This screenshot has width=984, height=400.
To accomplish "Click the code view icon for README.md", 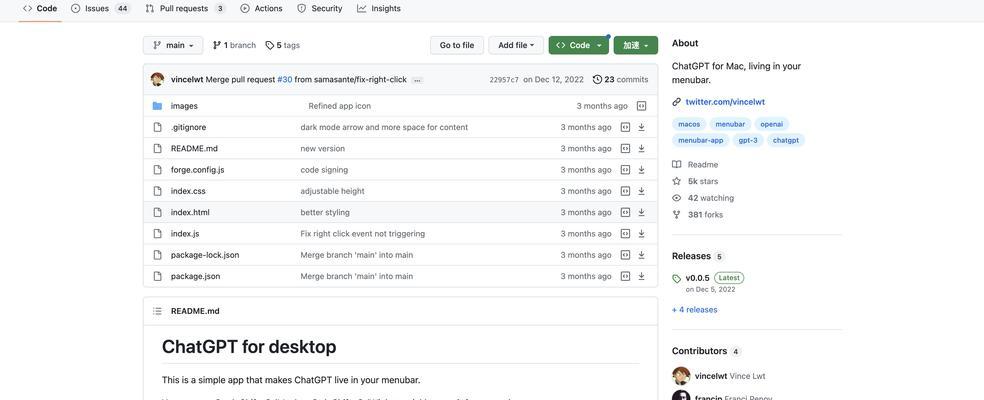I will point(625,149).
